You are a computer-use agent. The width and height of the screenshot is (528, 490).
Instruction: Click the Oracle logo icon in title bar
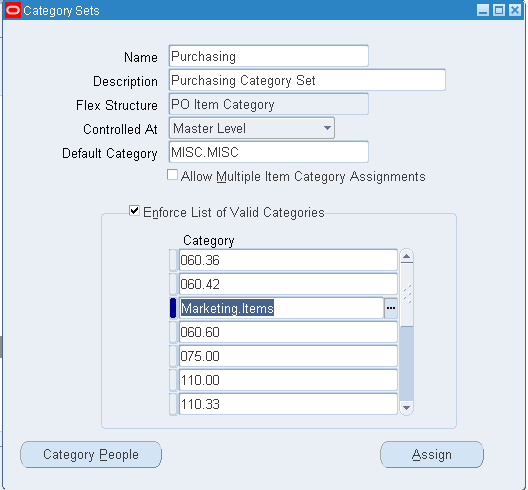point(13,10)
